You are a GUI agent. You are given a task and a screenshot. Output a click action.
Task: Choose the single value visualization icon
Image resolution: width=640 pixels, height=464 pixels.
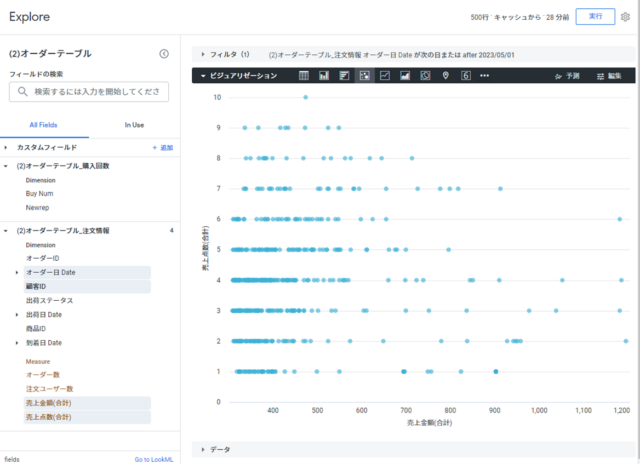tap(466, 76)
